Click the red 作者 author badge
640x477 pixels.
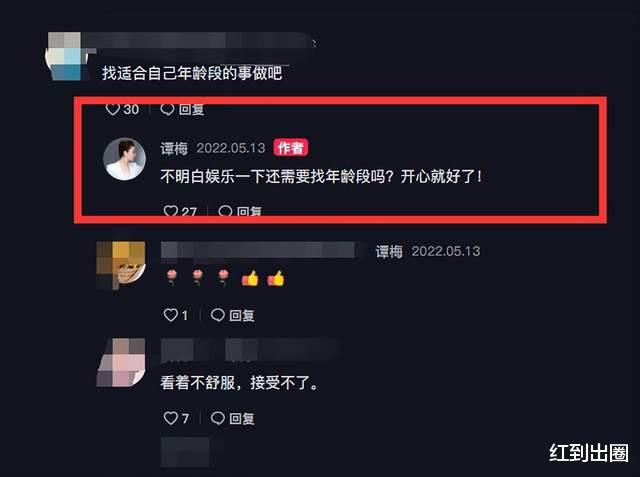pos(291,148)
